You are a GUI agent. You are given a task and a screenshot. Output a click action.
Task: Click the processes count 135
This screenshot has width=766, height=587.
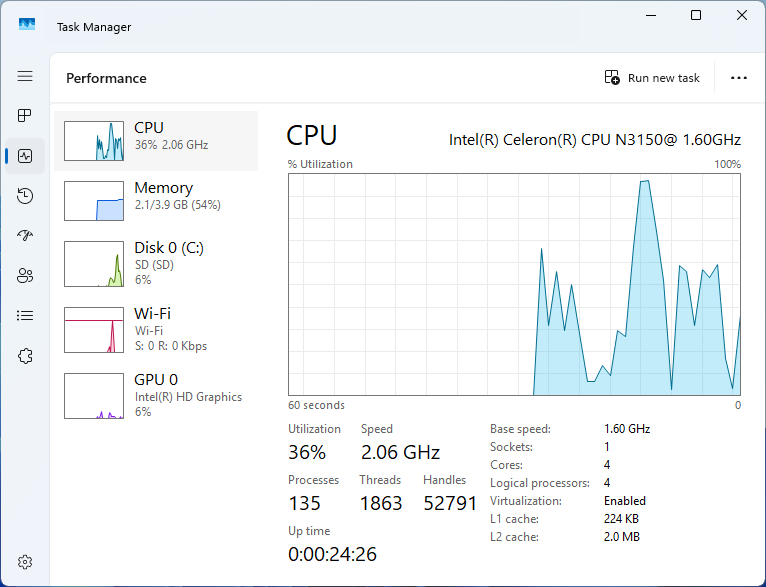coord(304,503)
